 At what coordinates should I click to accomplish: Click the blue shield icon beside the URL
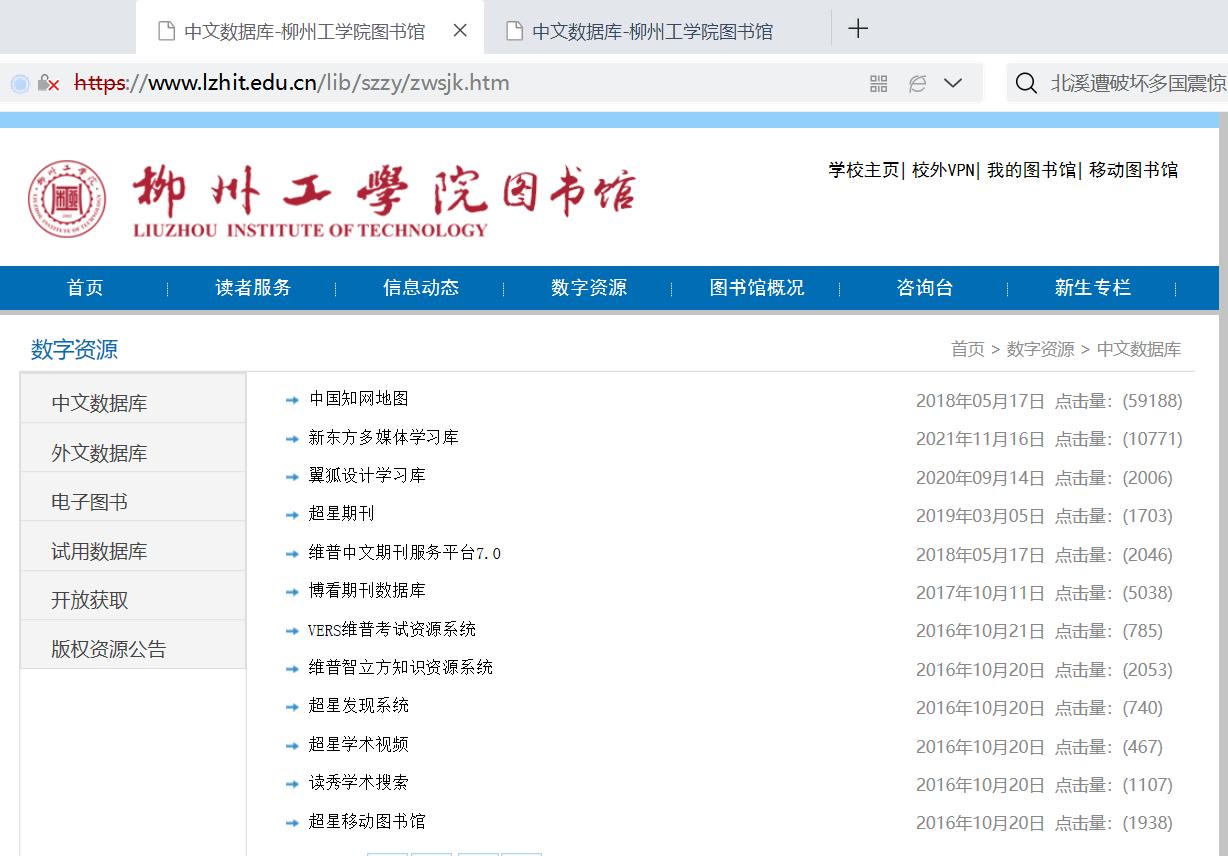[x=20, y=84]
